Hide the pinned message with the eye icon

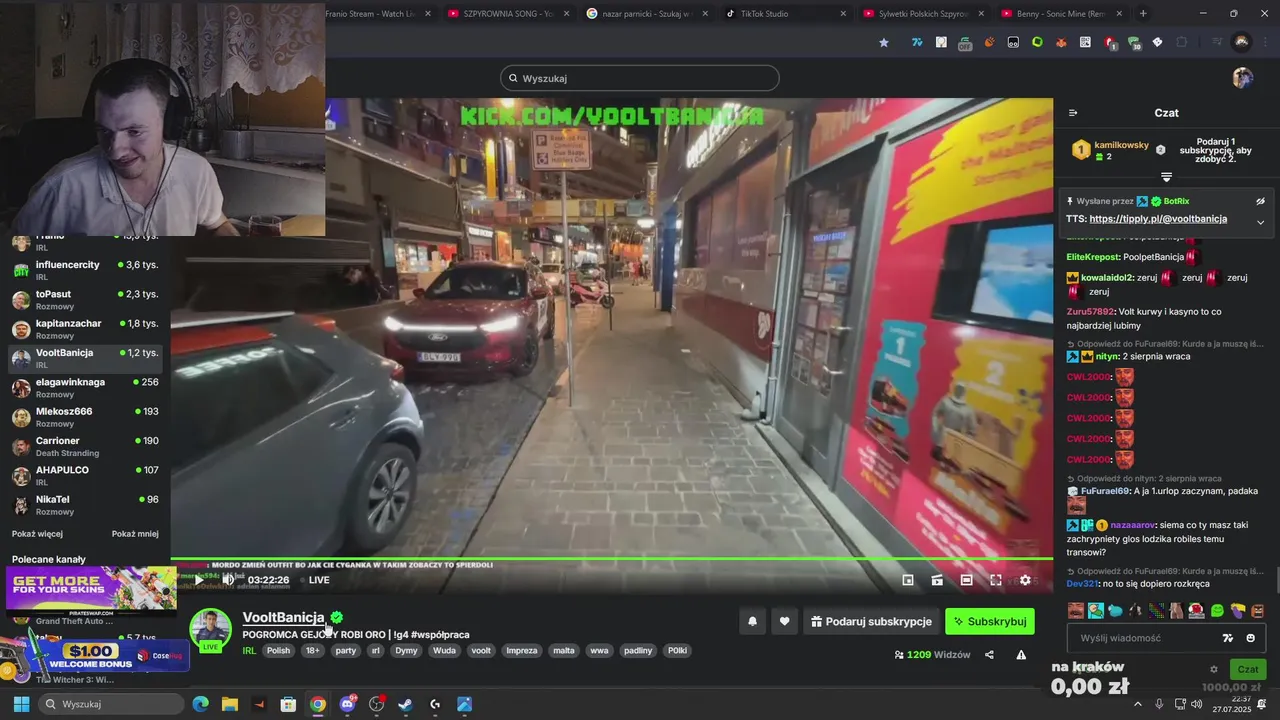1261,201
